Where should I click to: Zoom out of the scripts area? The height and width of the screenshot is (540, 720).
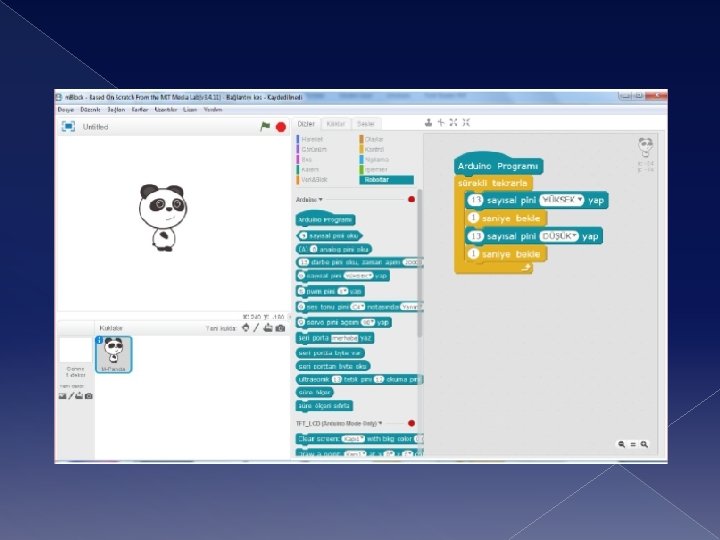pos(621,444)
